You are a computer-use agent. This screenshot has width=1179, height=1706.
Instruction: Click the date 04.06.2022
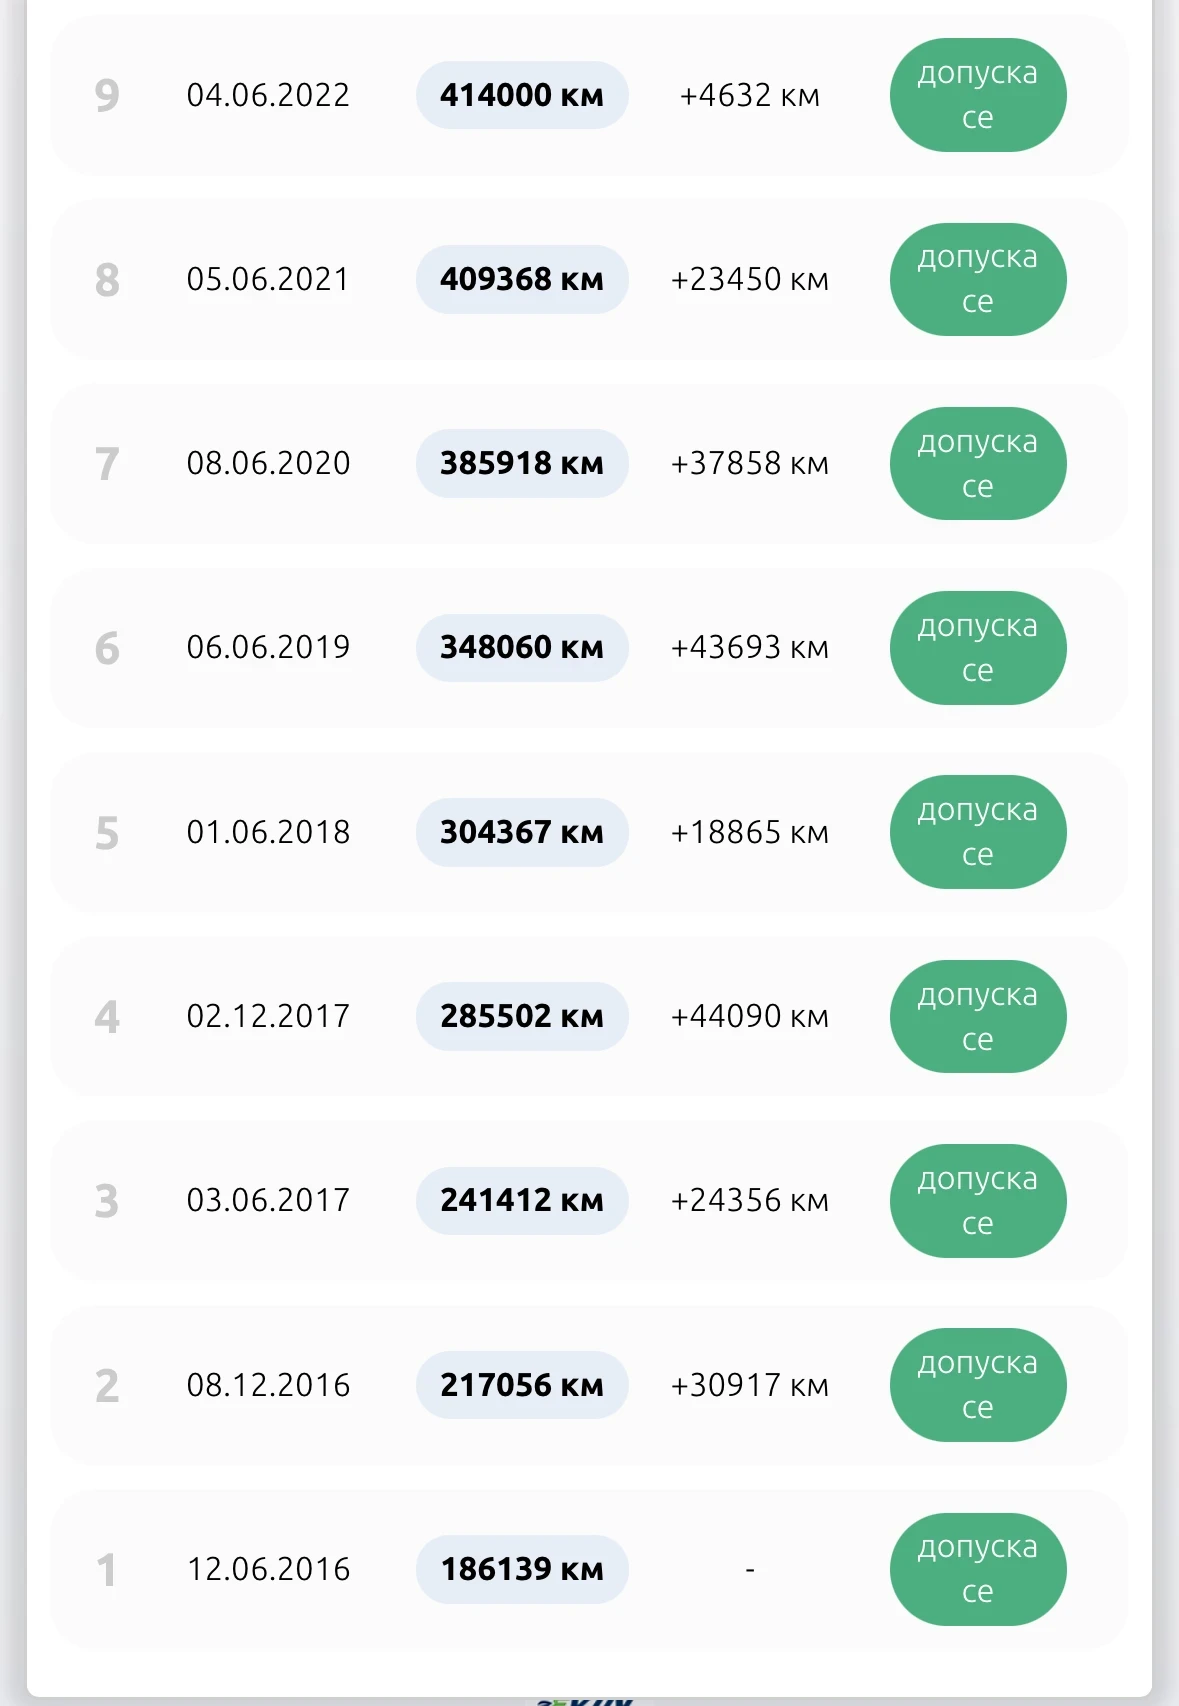pyautogui.click(x=268, y=95)
